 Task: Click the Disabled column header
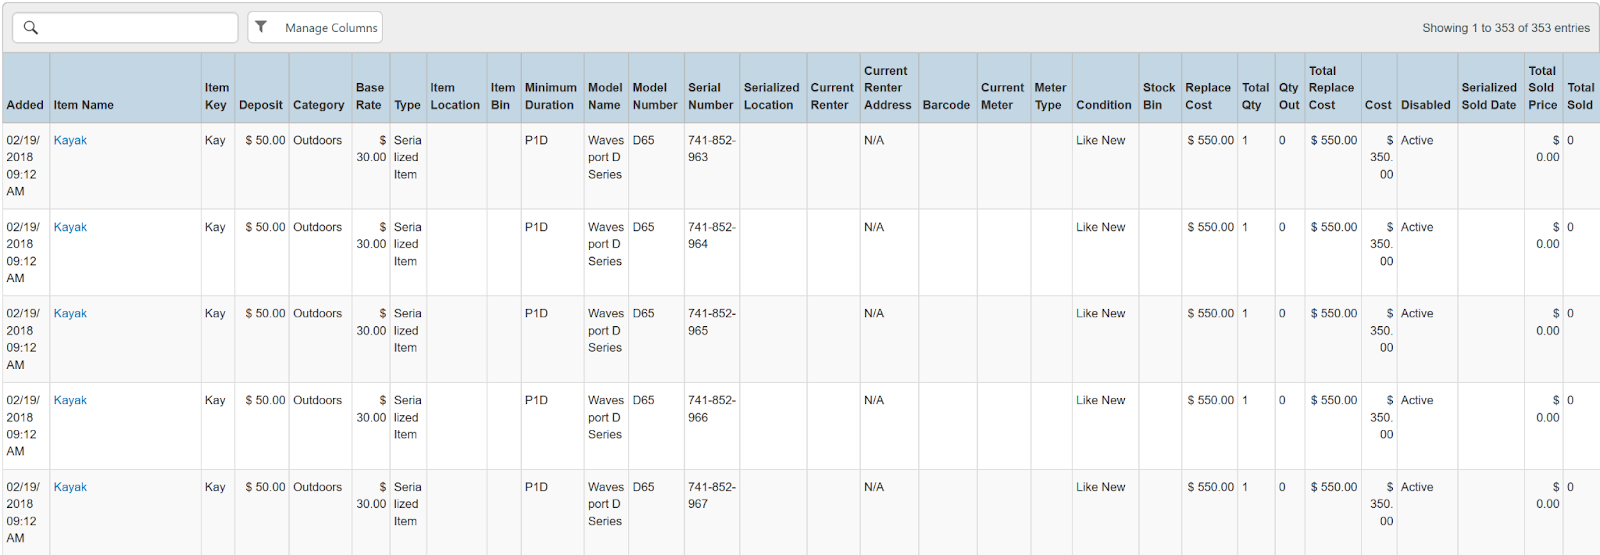[1425, 105]
